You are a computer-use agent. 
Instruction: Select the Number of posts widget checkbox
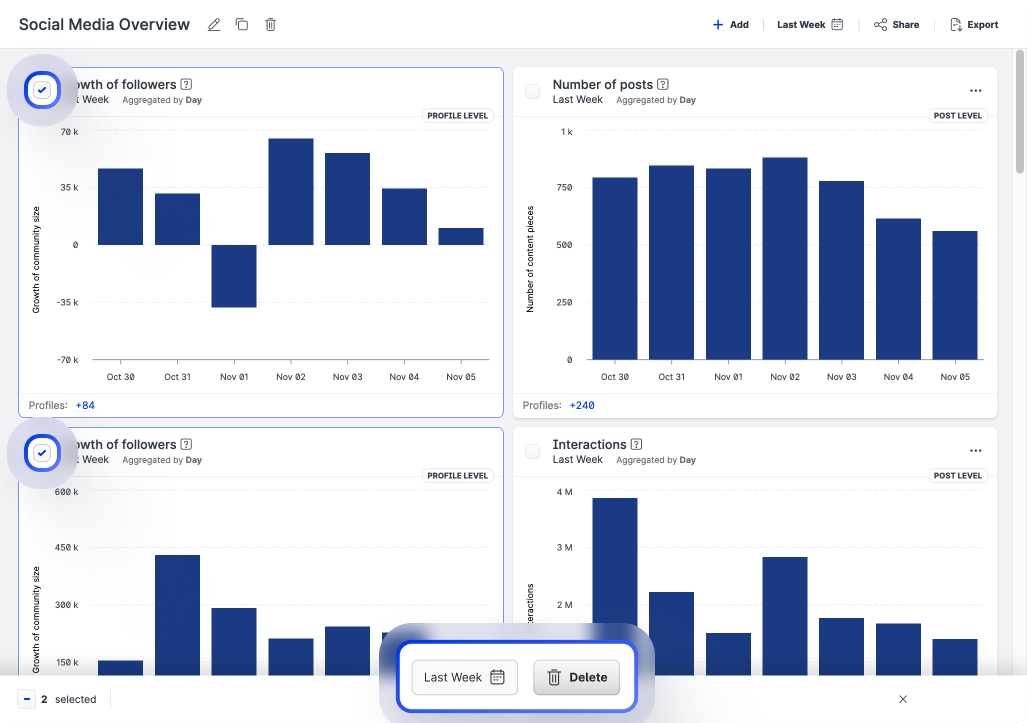pyautogui.click(x=532, y=91)
